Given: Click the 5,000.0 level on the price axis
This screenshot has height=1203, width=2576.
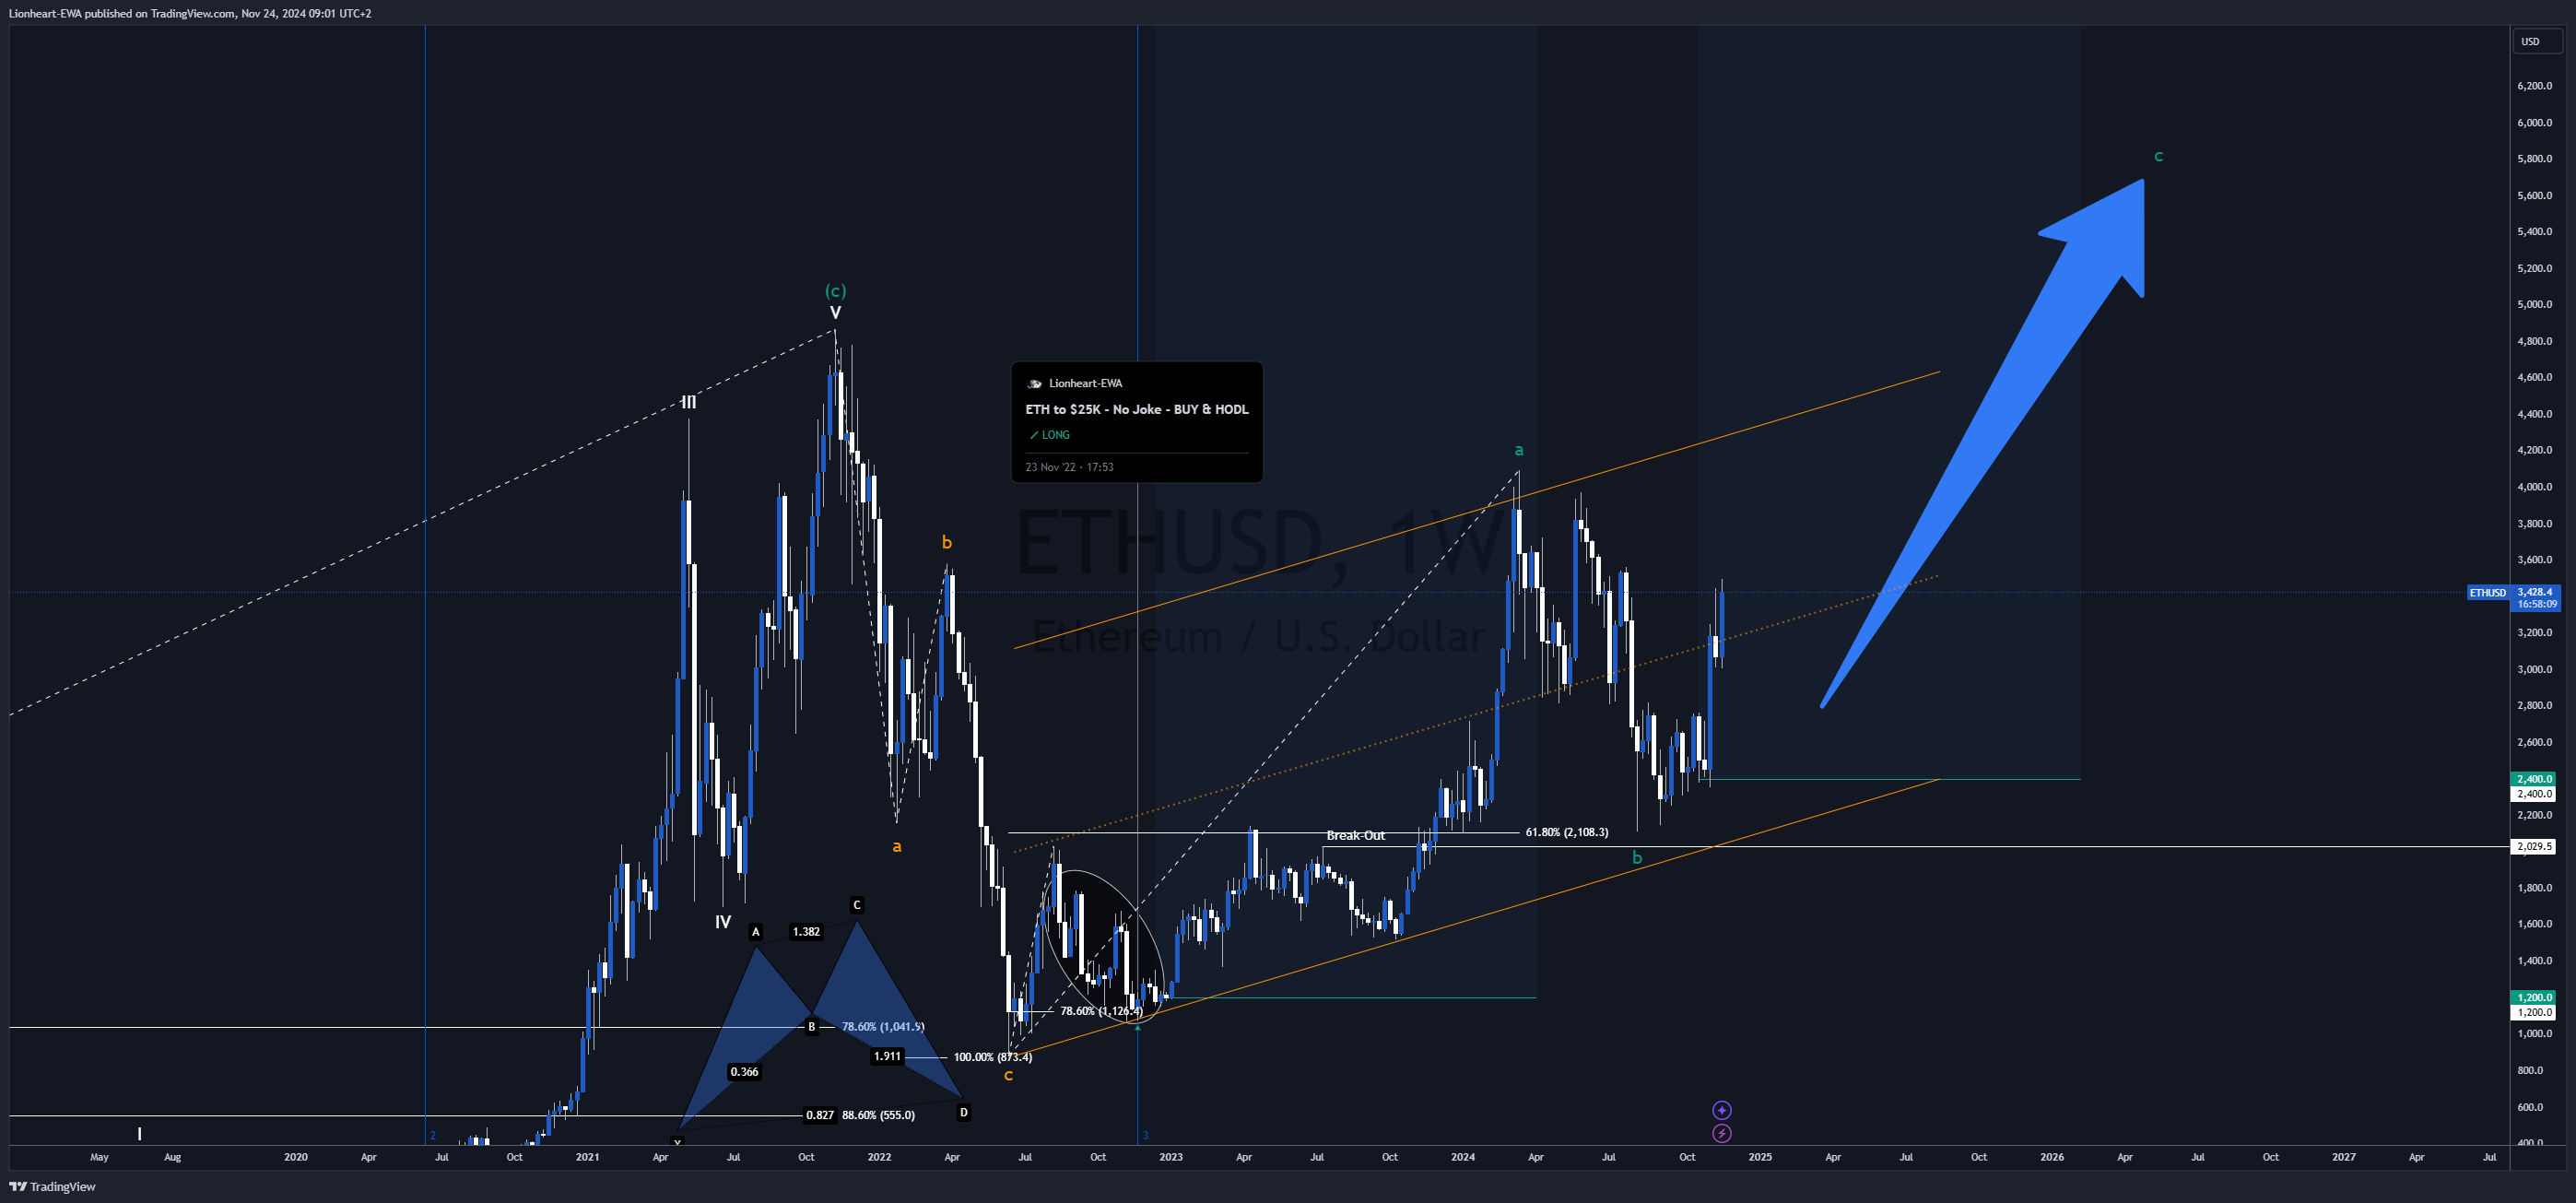Looking at the screenshot, I should coord(2534,304).
